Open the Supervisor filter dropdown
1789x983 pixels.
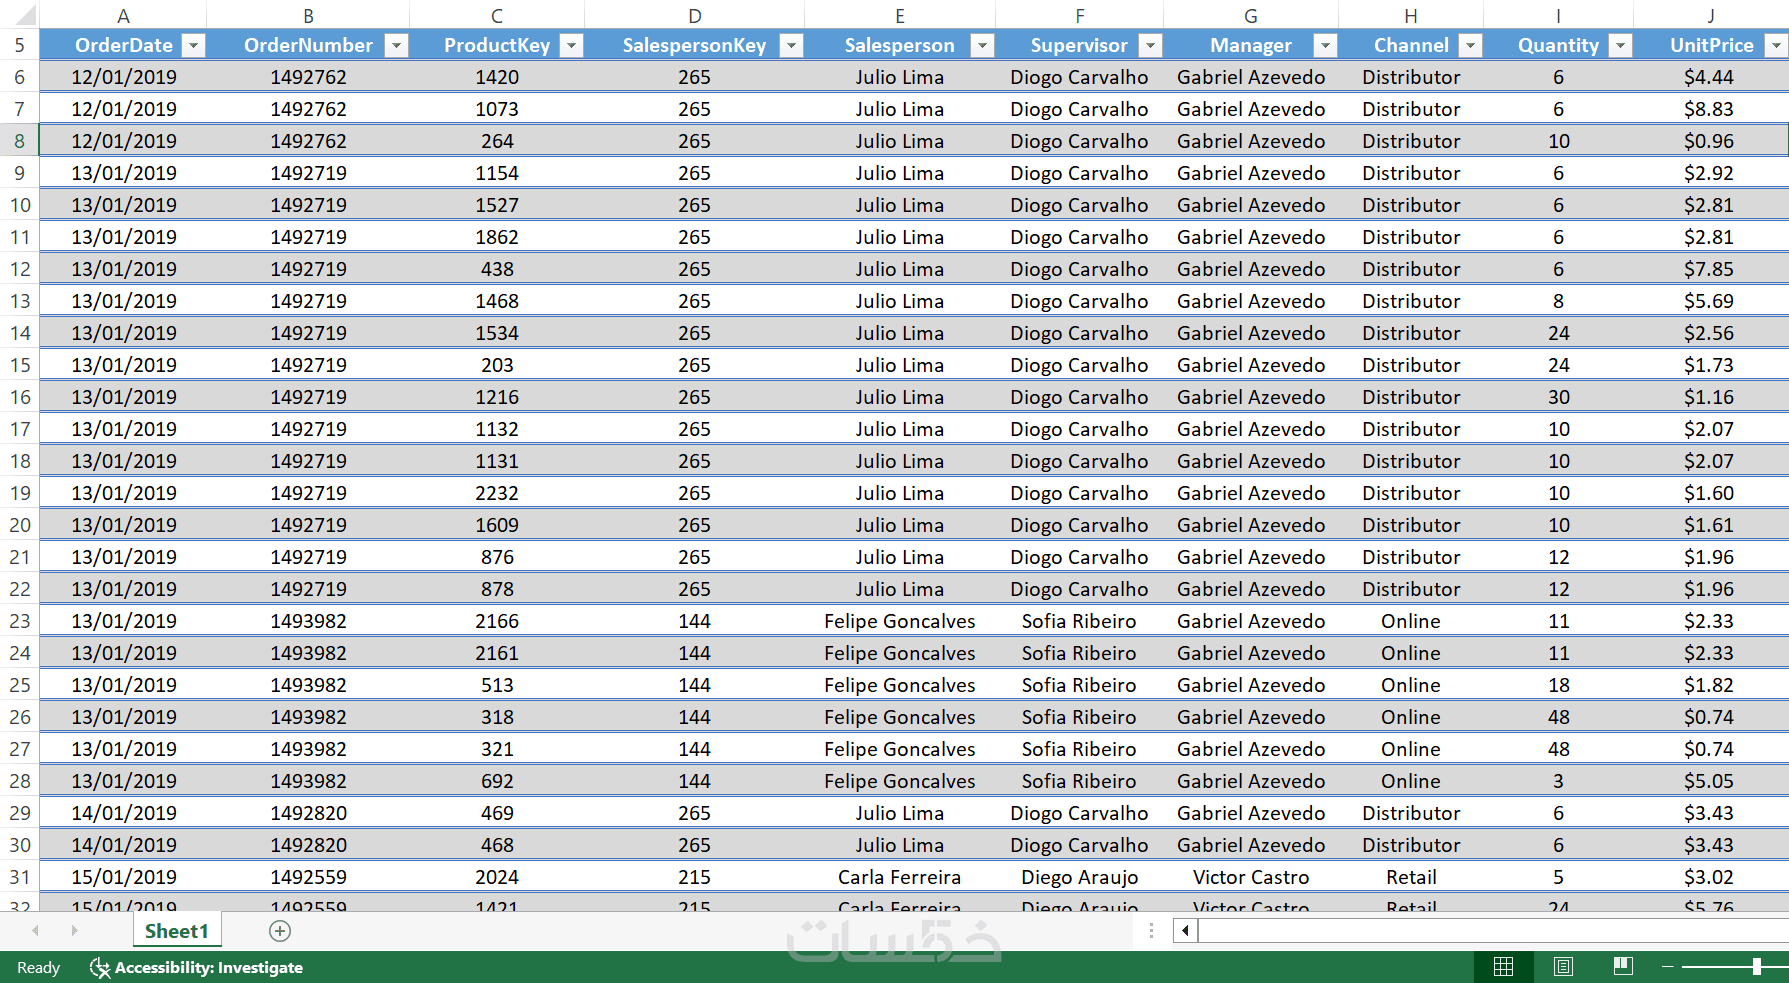click(1151, 45)
